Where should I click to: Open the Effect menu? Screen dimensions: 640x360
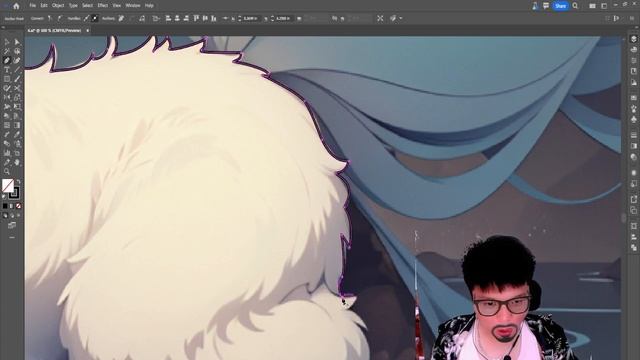click(102, 6)
